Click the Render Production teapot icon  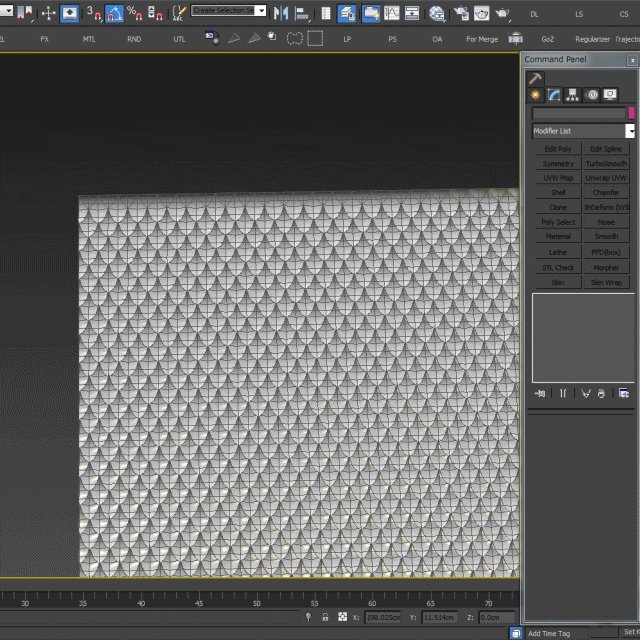click(502, 14)
